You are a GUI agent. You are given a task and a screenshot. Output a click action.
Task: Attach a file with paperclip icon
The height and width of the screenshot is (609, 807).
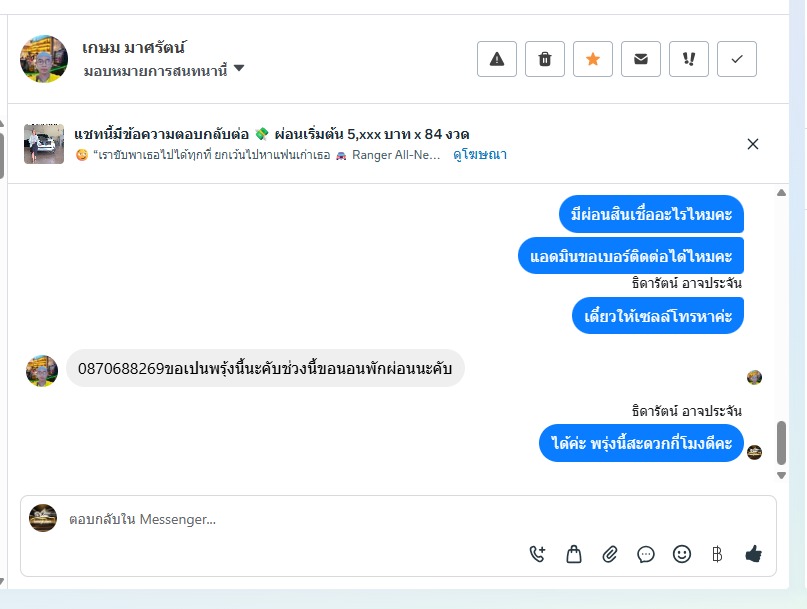pyautogui.click(x=610, y=554)
